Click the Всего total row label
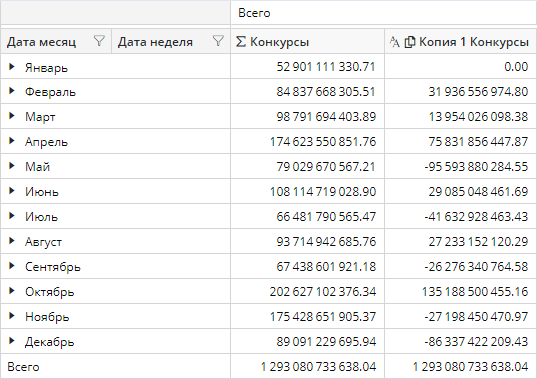The width and height of the screenshot is (537, 379). (23, 367)
